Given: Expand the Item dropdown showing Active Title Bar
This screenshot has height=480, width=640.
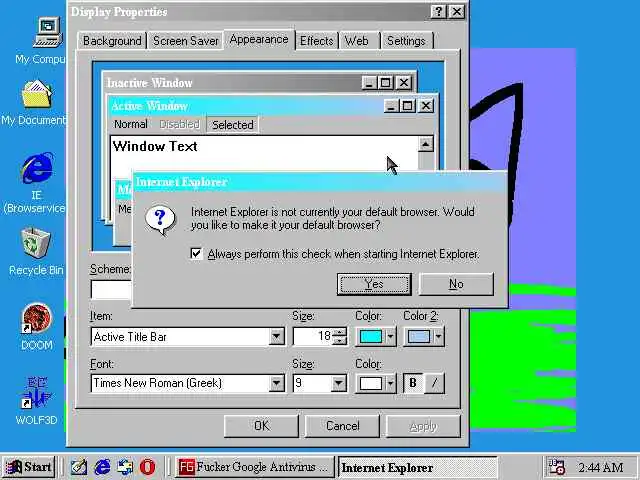Looking at the screenshot, I should coord(277,337).
